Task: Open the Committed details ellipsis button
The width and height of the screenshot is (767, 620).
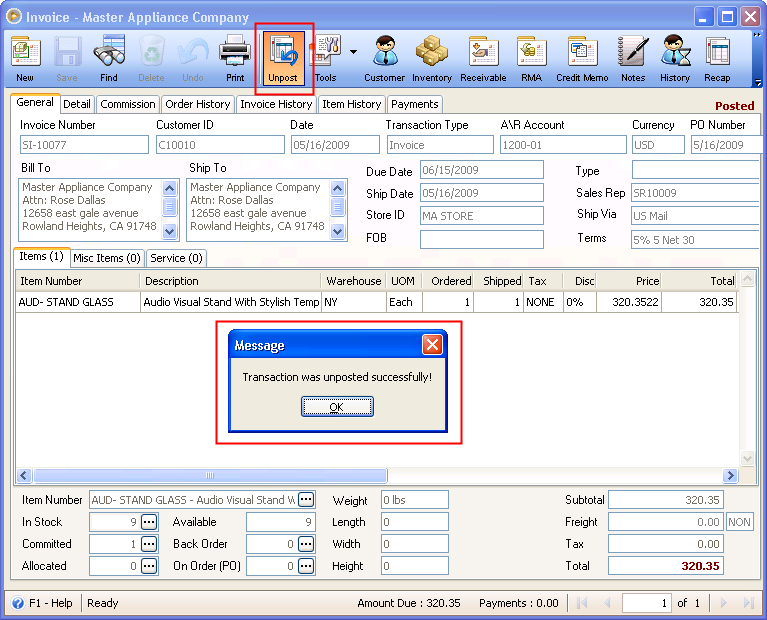Action: click(x=149, y=544)
